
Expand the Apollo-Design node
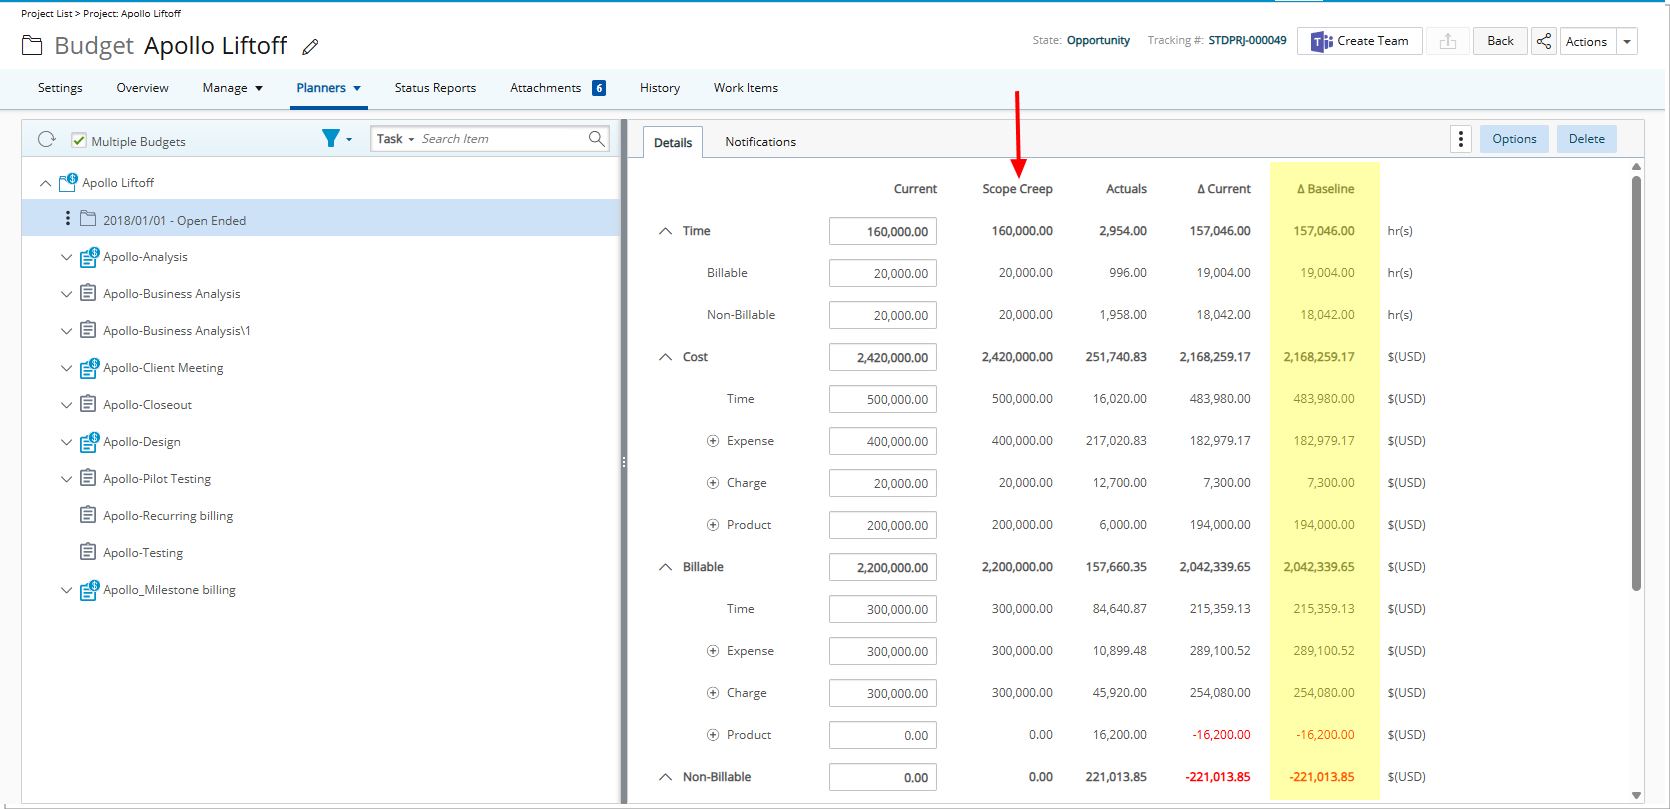tap(66, 442)
